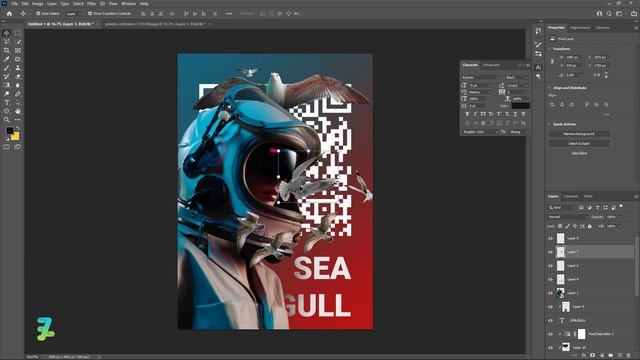Click the Remove Background button

(579, 134)
